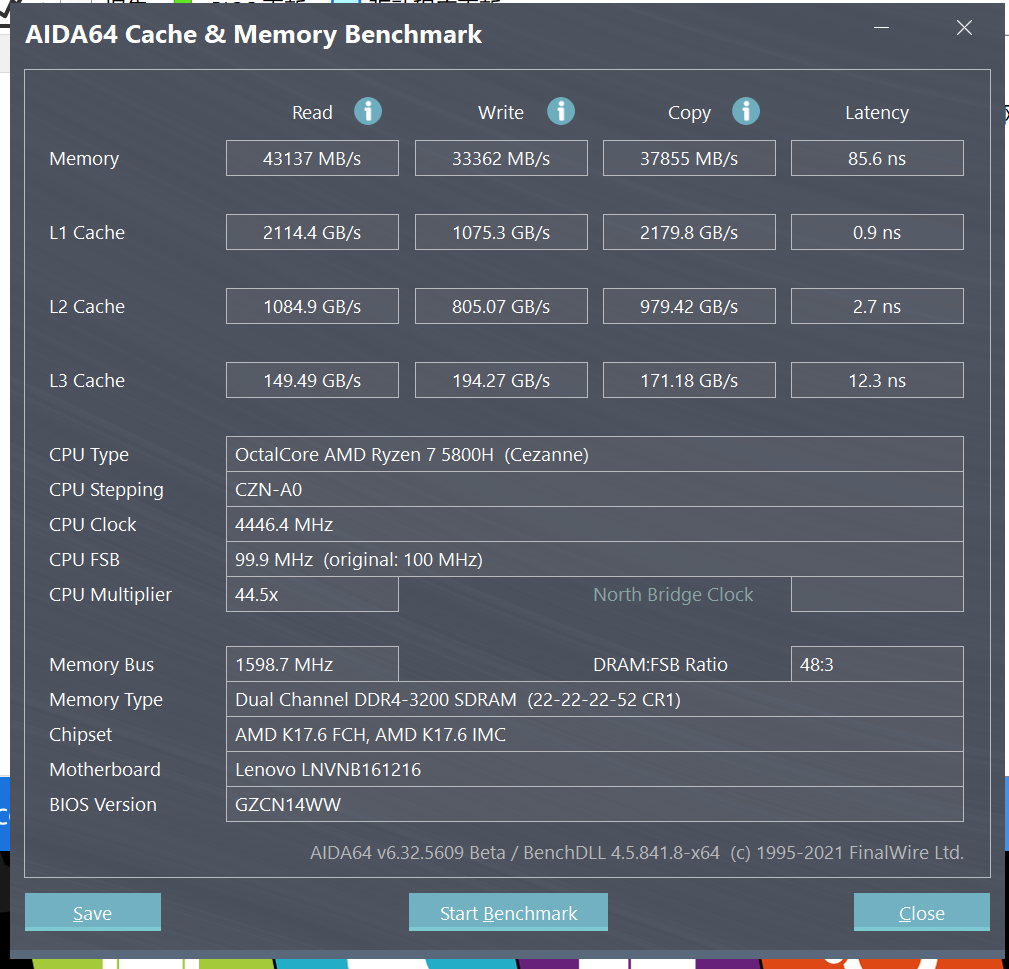
Task: Click the CPU Multiplier field showing 44.5x
Action: click(x=311, y=594)
